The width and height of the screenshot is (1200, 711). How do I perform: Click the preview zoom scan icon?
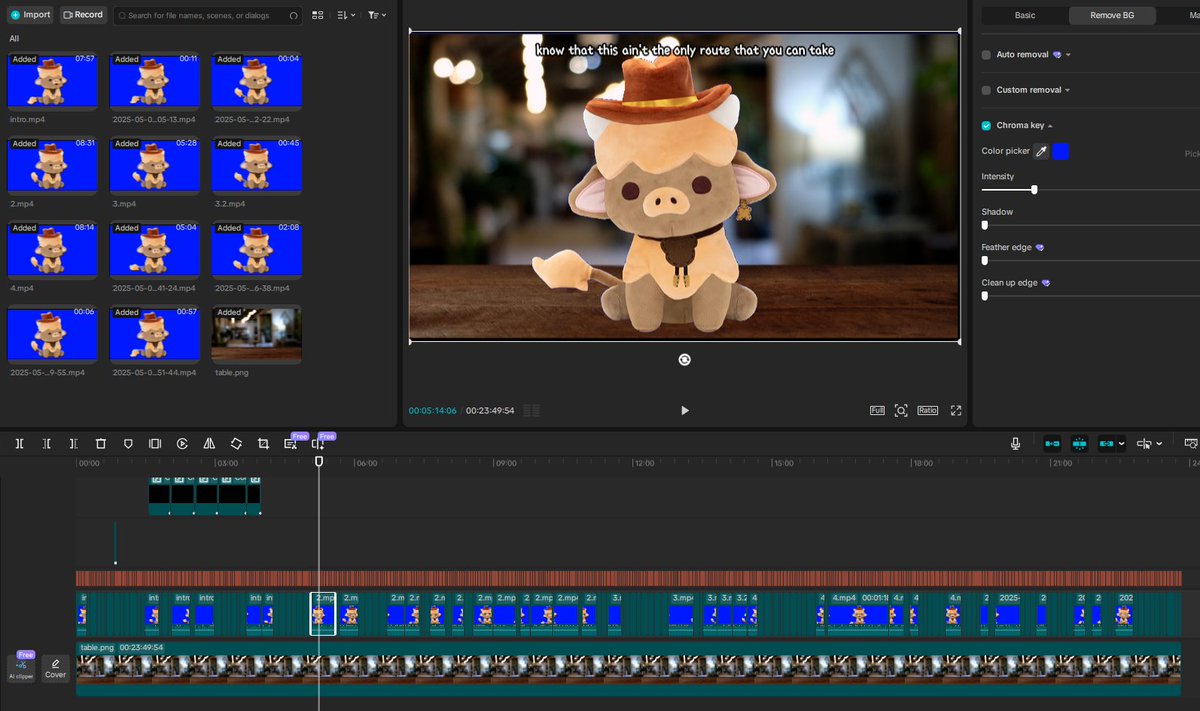click(901, 410)
